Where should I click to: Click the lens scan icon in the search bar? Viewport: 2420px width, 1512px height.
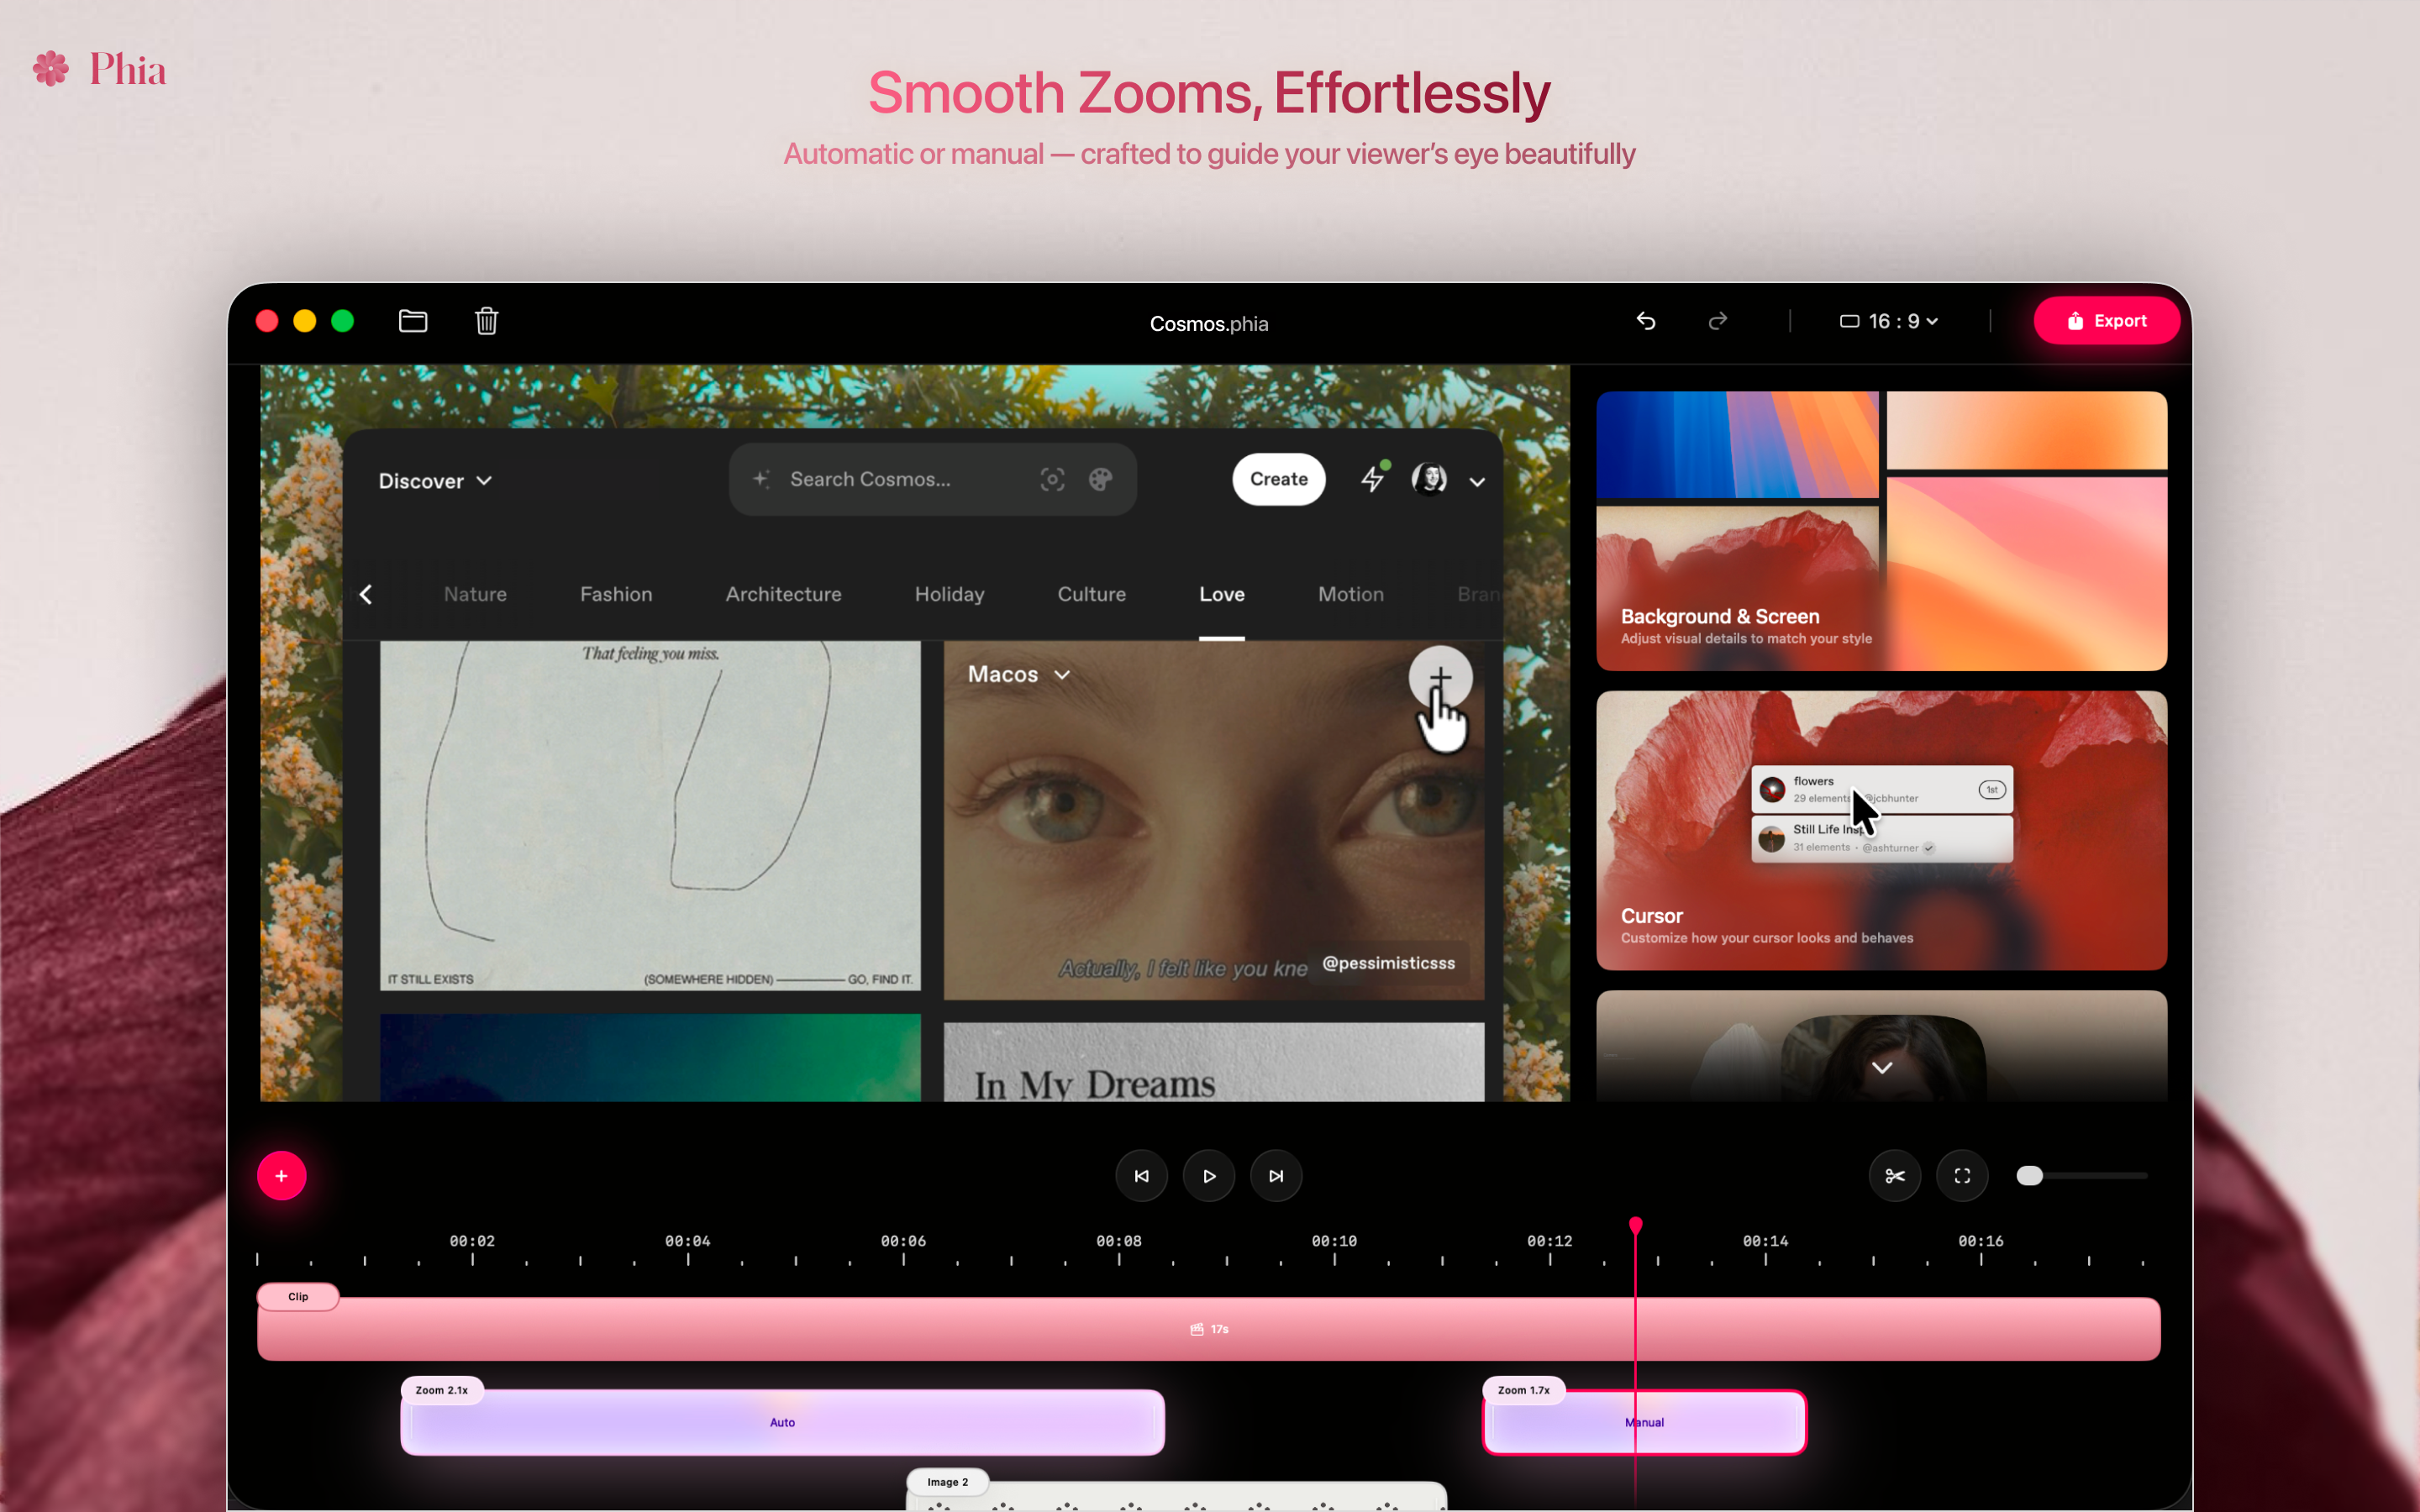[x=1052, y=479]
